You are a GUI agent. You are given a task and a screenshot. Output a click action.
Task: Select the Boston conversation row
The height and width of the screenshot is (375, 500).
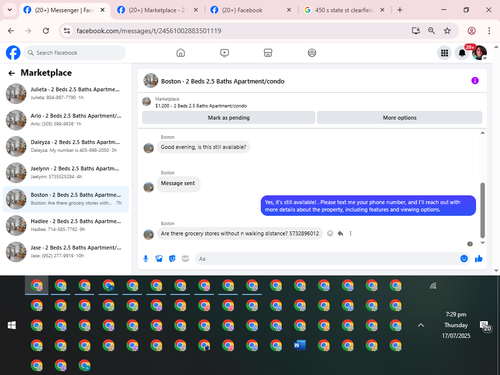pos(66,199)
